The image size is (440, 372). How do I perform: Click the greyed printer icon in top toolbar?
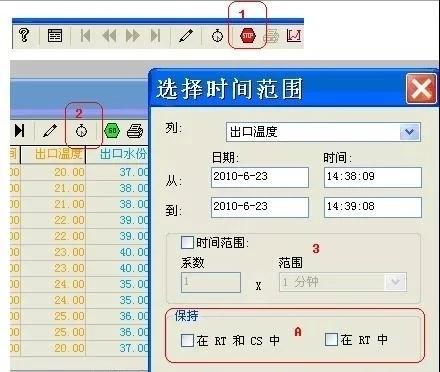point(271,36)
